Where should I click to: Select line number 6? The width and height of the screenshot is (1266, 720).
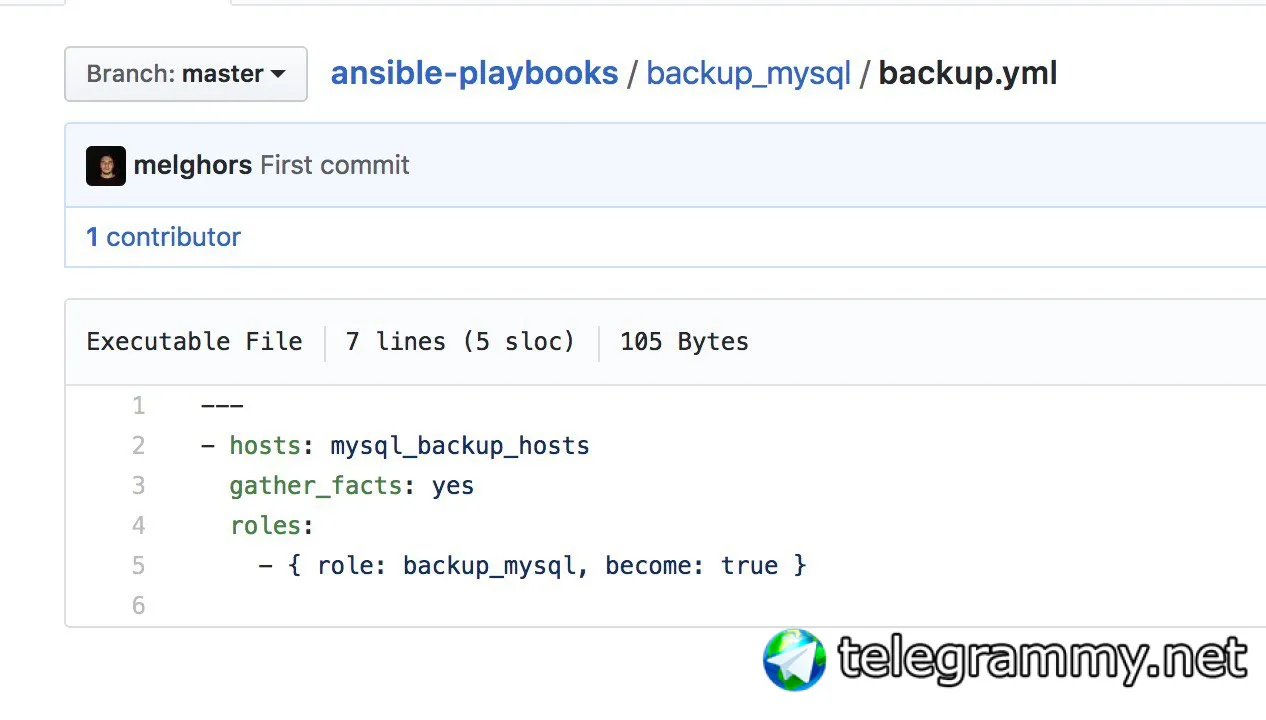(138, 606)
